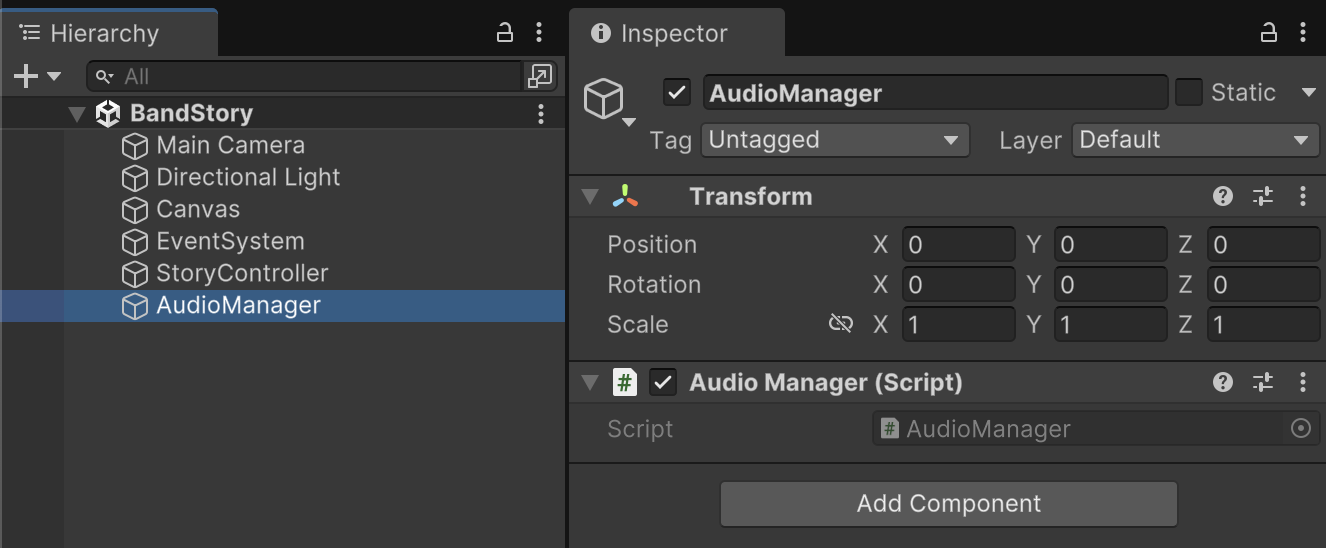The image size is (1326, 548).
Task: Enable the Static checkbox
Action: [1189, 93]
